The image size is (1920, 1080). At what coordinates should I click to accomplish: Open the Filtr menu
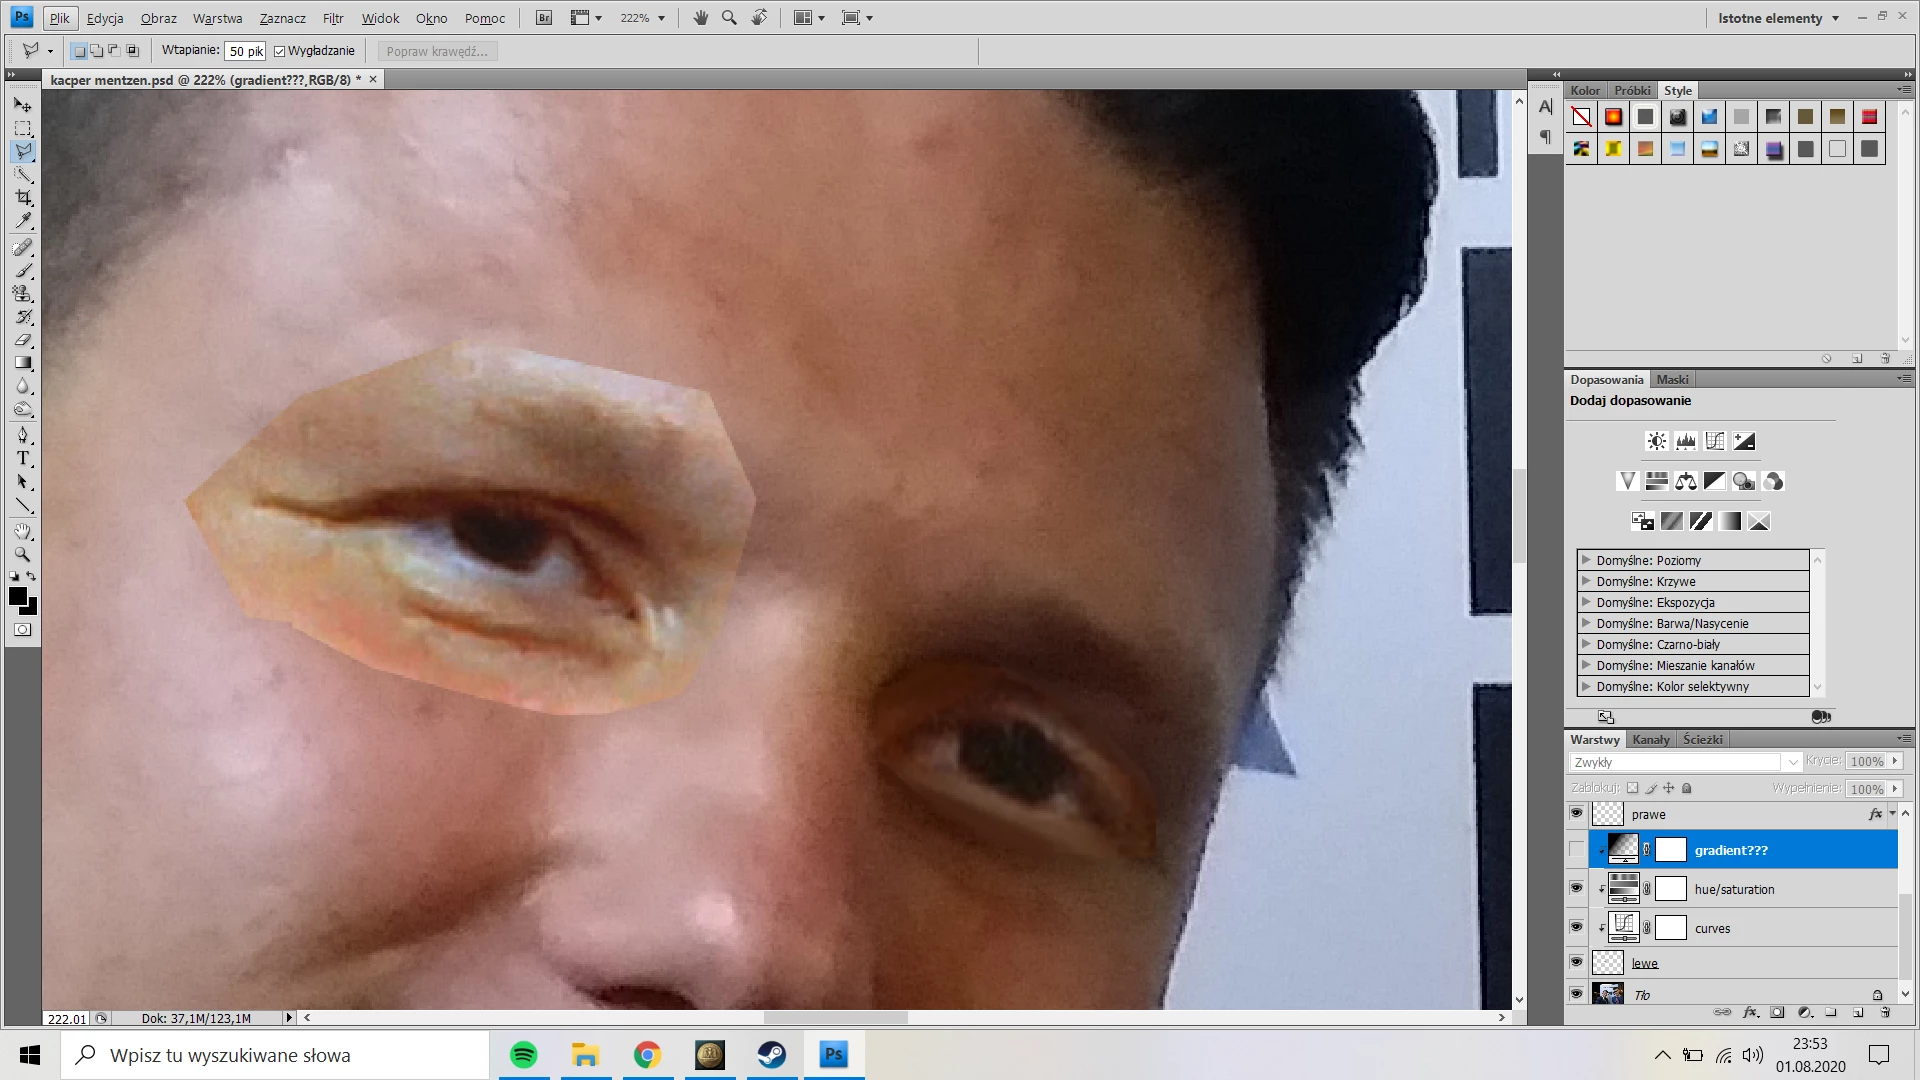333,18
